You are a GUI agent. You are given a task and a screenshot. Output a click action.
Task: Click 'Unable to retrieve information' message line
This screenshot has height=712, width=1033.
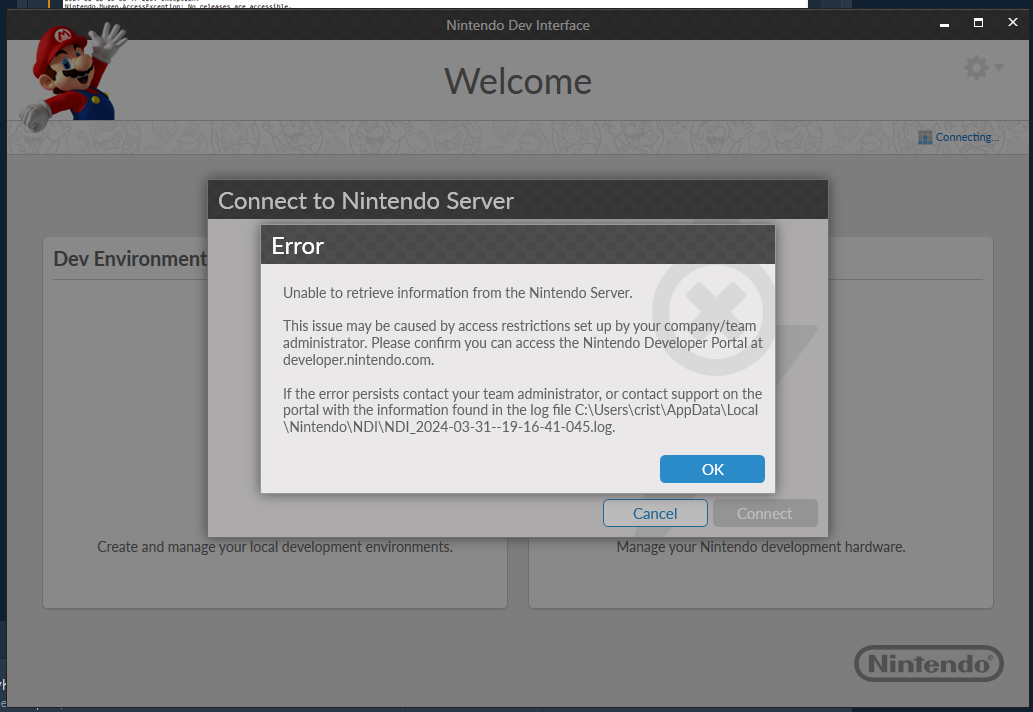458,292
